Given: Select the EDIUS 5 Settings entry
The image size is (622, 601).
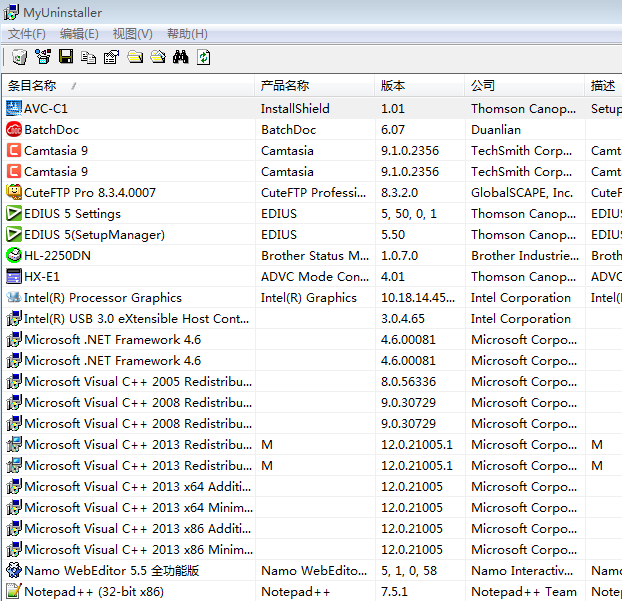Looking at the screenshot, I should pos(72,214).
